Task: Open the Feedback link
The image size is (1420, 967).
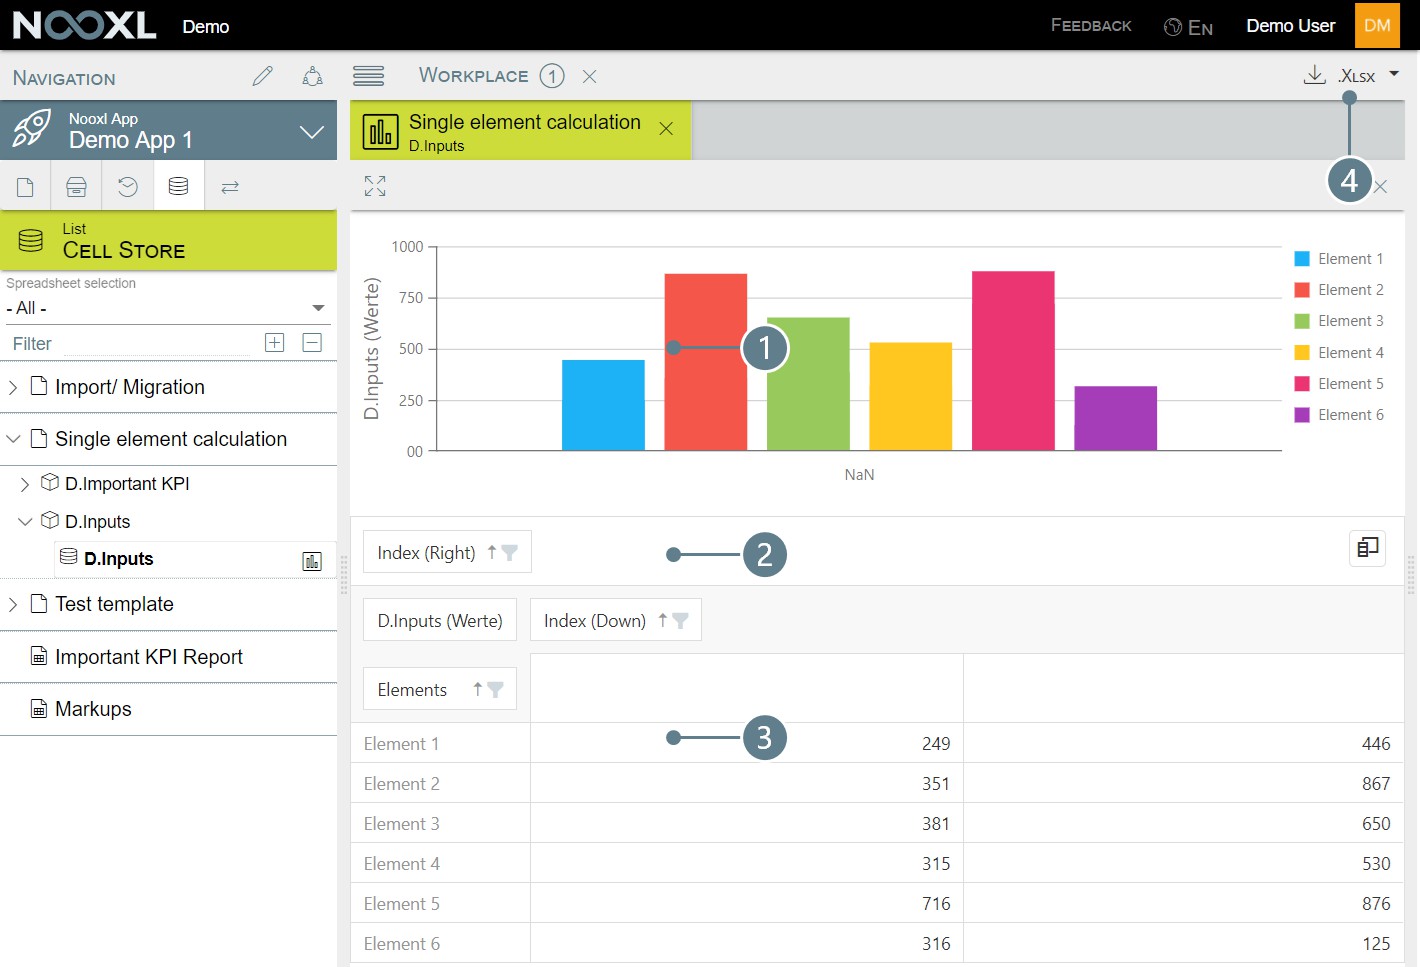Action: pos(1091,25)
